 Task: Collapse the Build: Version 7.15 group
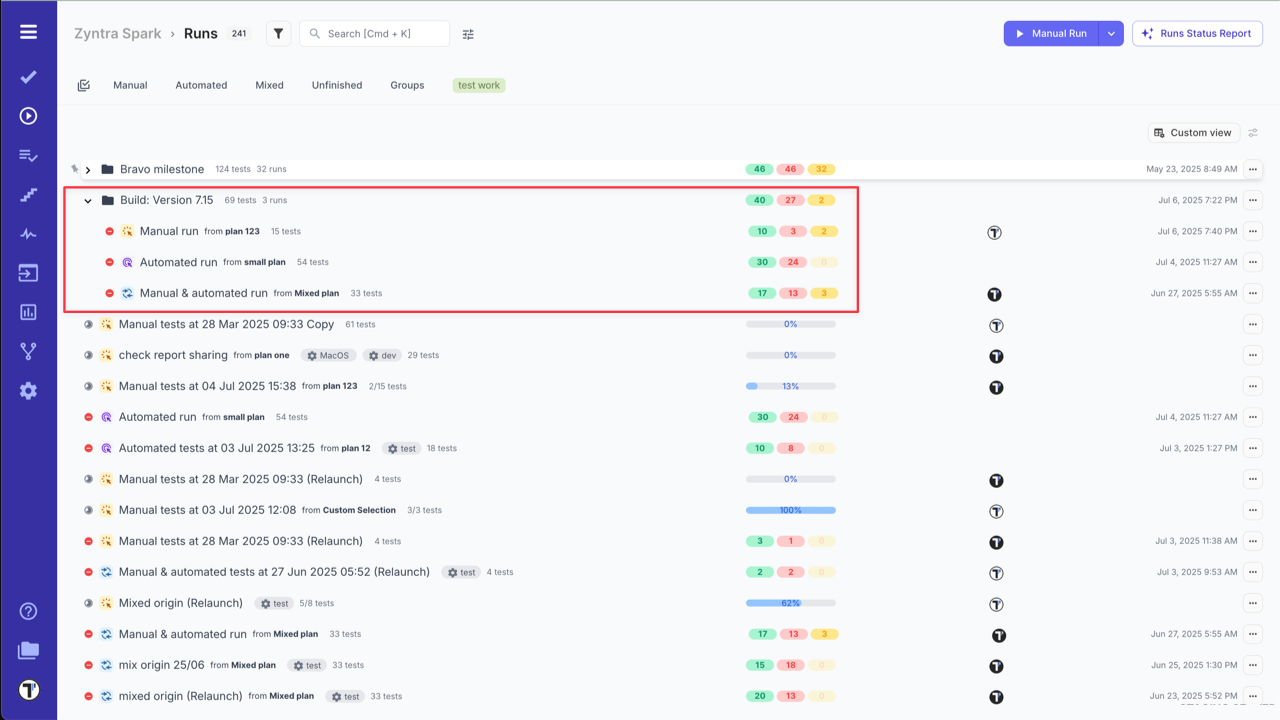point(88,200)
